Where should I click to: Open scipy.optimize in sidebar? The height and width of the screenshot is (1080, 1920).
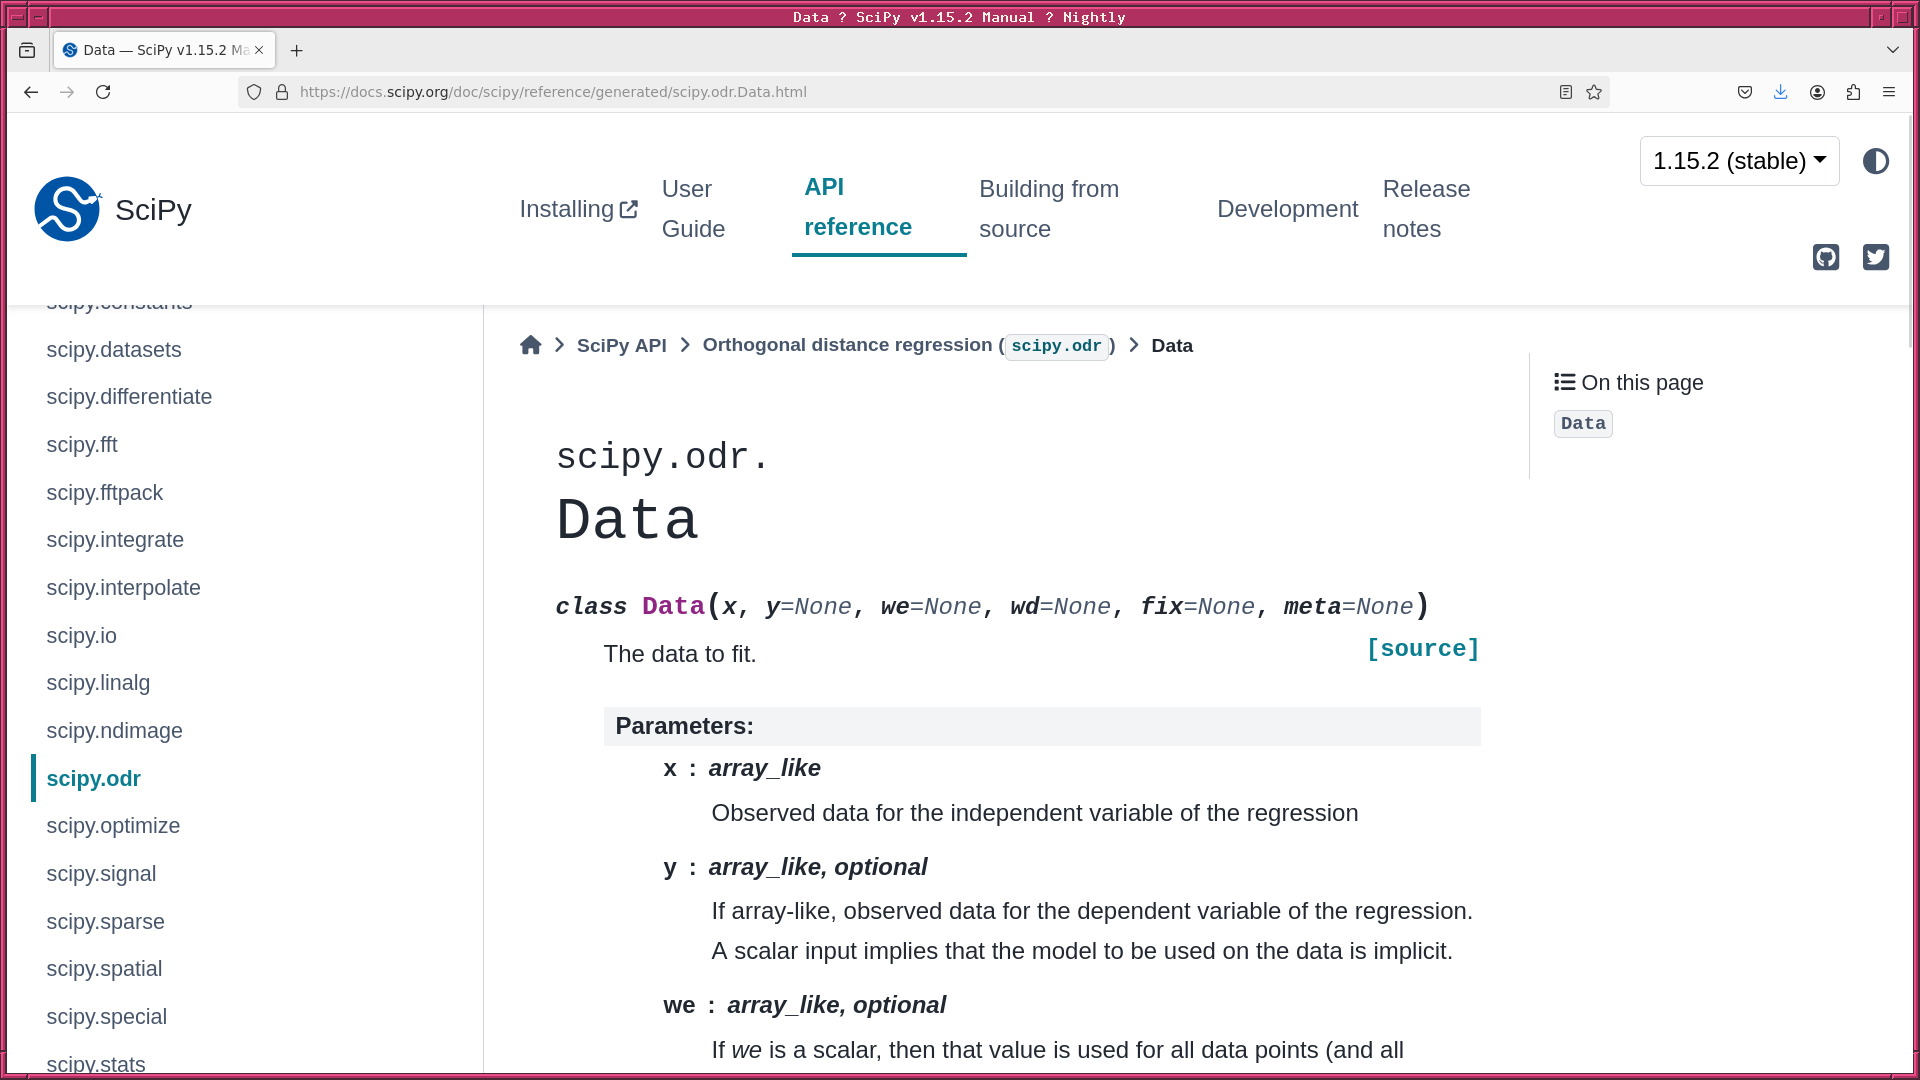pos(113,826)
